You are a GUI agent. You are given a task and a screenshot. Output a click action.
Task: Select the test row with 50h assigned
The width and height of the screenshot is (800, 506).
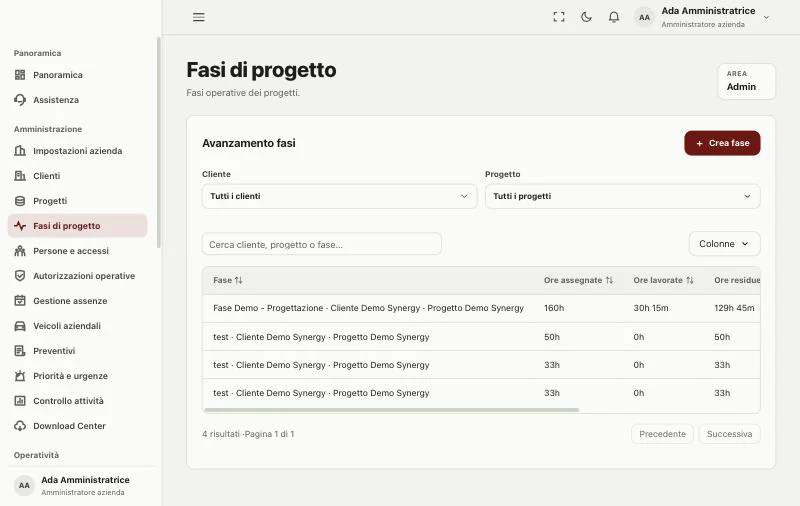point(481,337)
